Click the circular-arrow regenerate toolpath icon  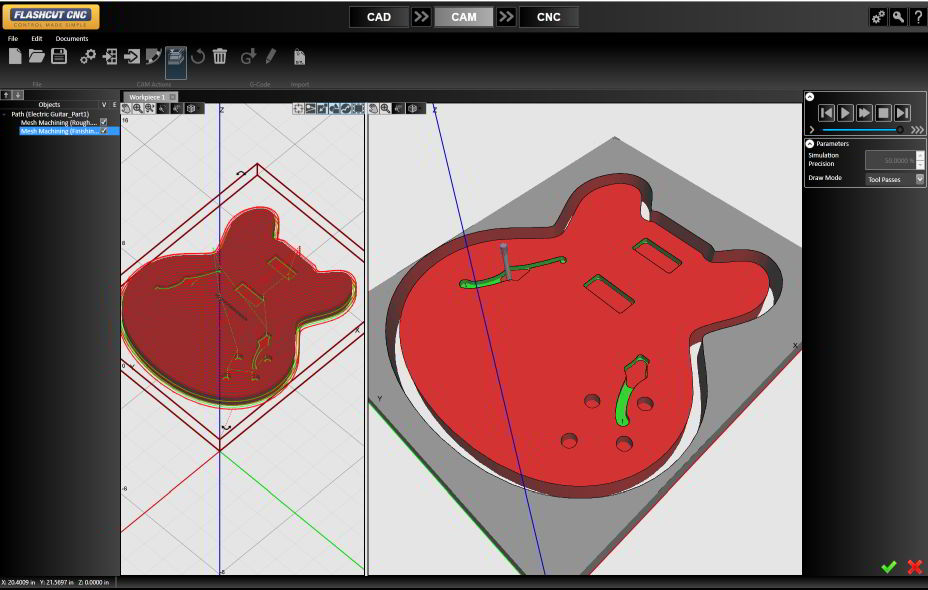click(198, 57)
